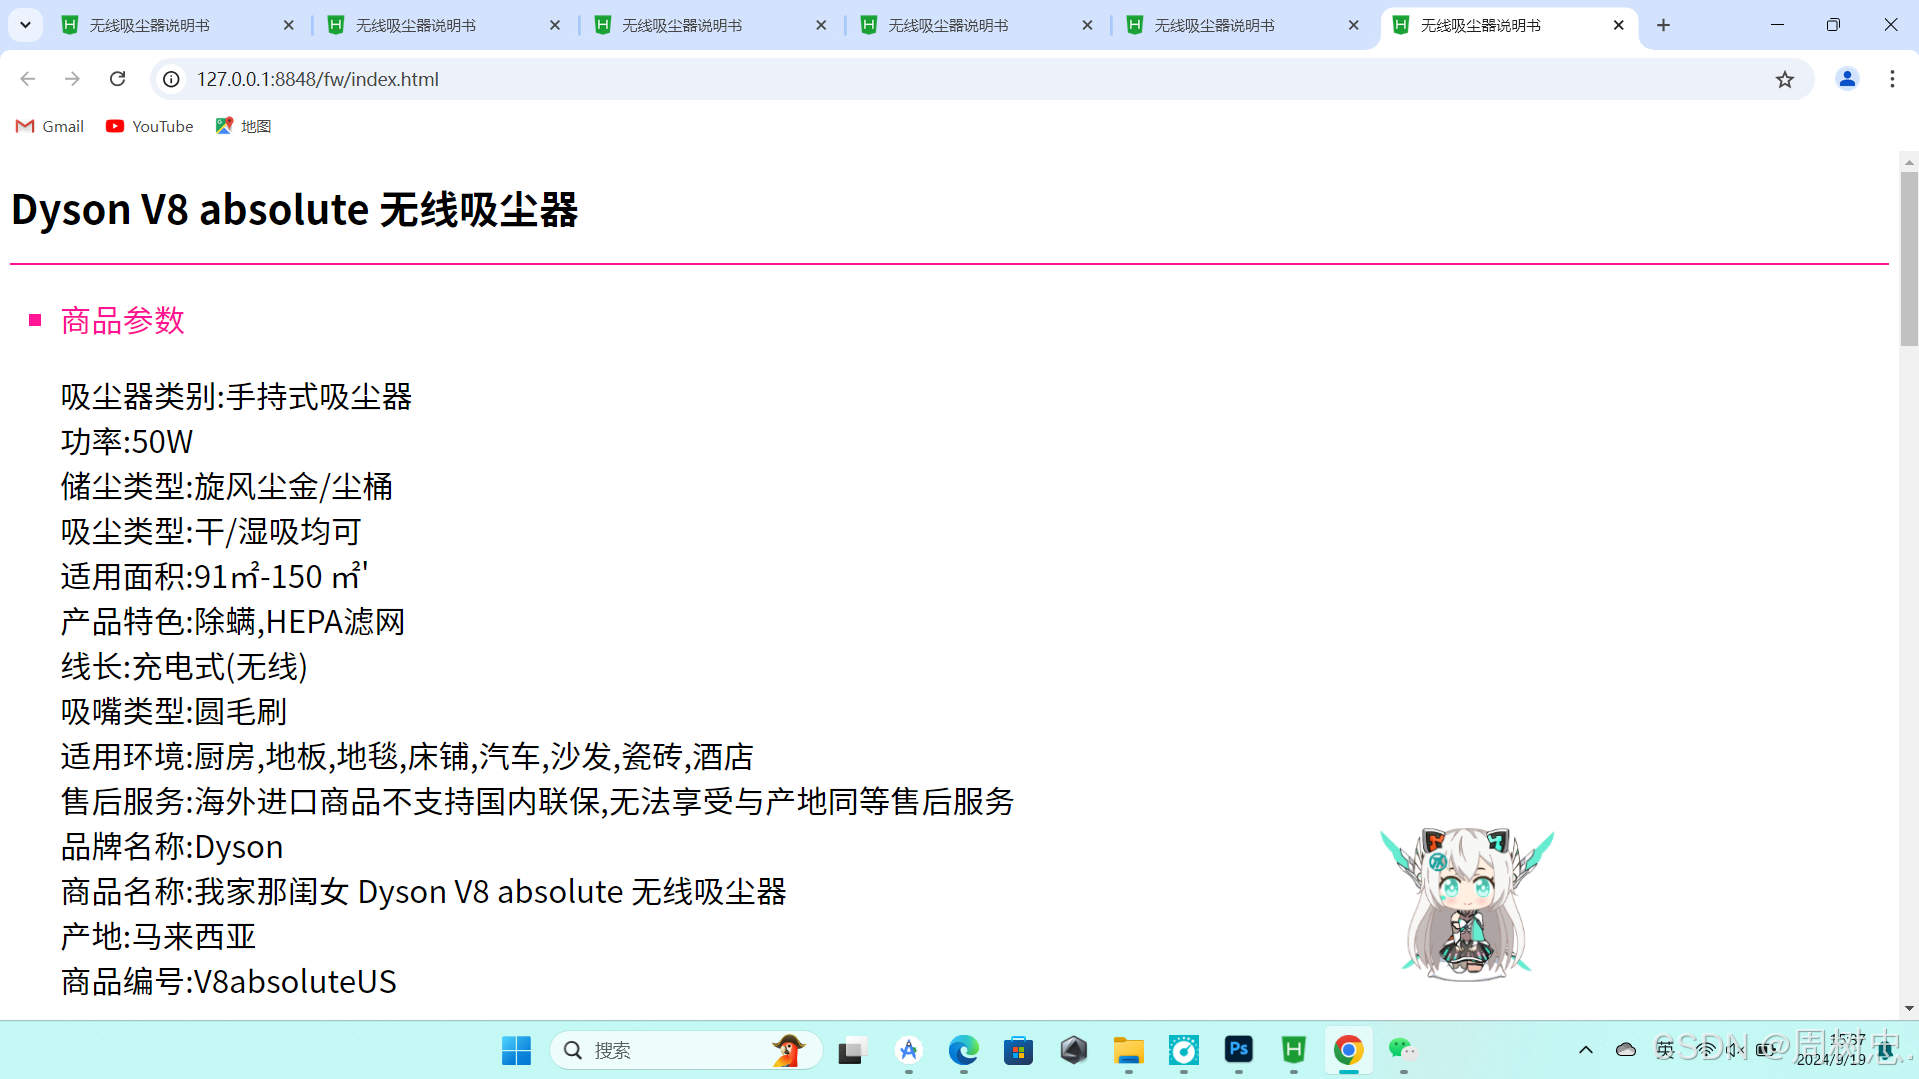
Task: Minimize the Chrome window
Action: pos(1777,25)
